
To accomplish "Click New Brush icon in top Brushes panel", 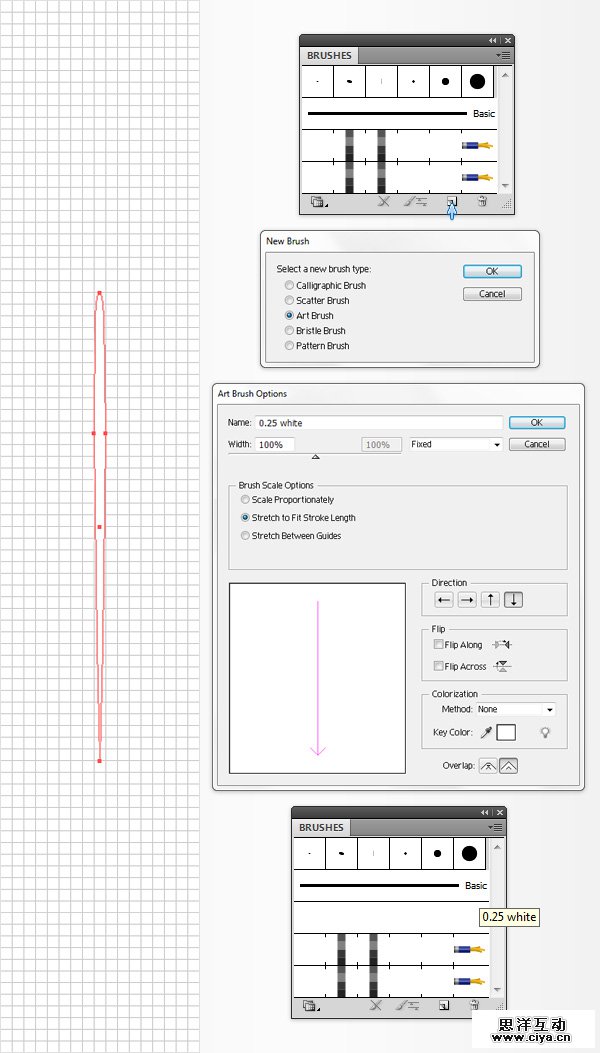I will pos(451,201).
